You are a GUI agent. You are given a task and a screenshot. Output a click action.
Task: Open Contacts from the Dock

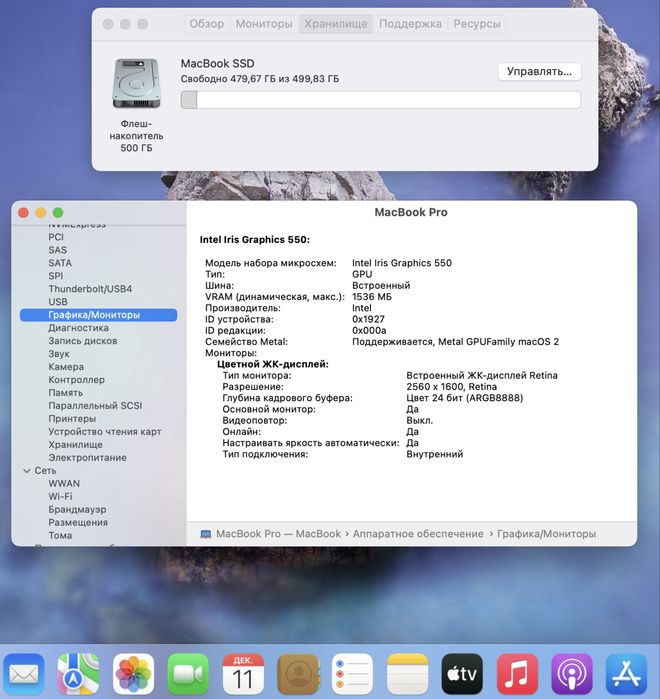point(298,674)
